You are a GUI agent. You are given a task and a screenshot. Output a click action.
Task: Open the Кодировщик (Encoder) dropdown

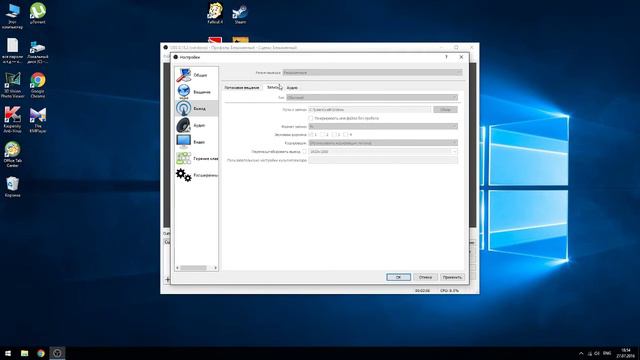click(383, 143)
